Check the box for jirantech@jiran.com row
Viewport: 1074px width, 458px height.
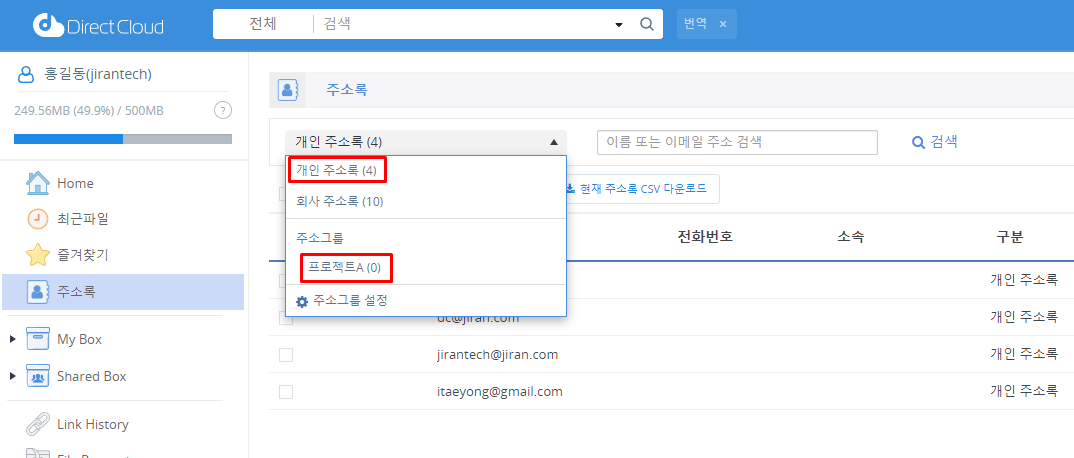click(x=286, y=355)
